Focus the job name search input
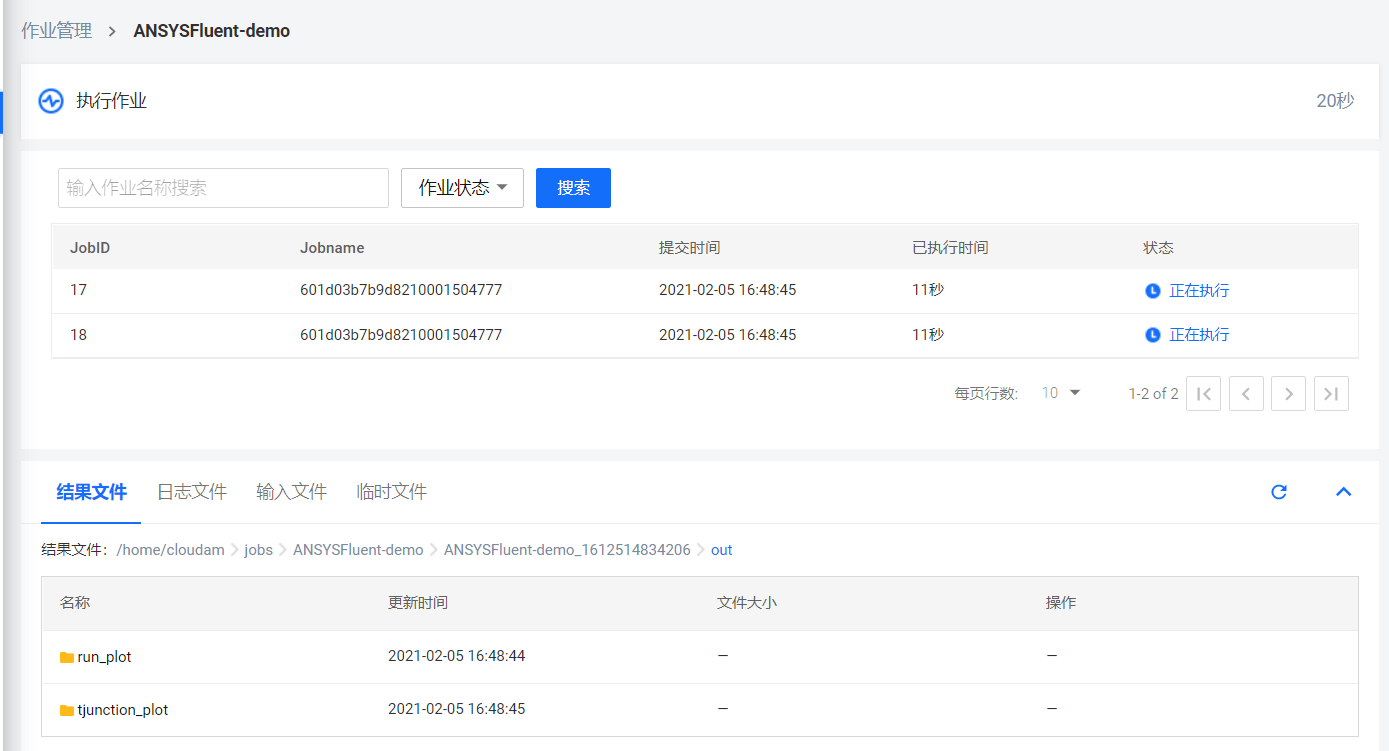 point(223,188)
